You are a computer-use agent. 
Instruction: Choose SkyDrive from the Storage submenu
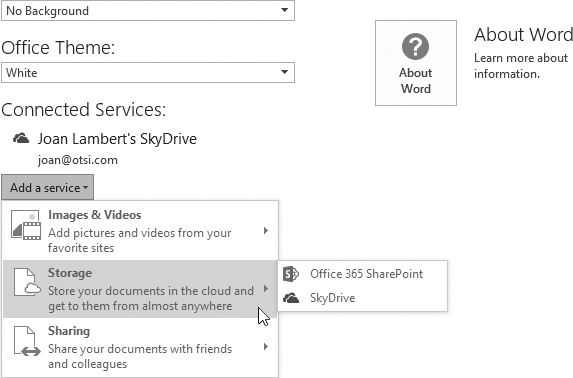pyautogui.click(x=363, y=298)
